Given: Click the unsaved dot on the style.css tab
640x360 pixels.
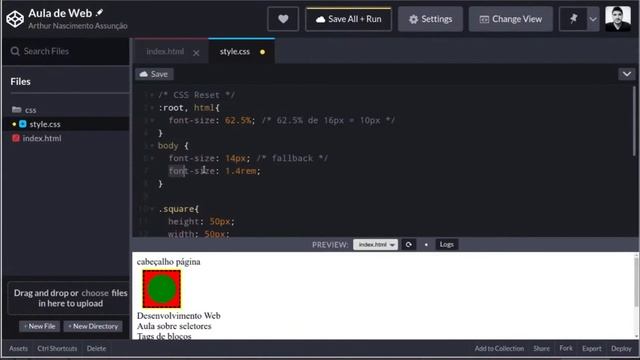Looking at the screenshot, I should pyautogui.click(x=262, y=52).
